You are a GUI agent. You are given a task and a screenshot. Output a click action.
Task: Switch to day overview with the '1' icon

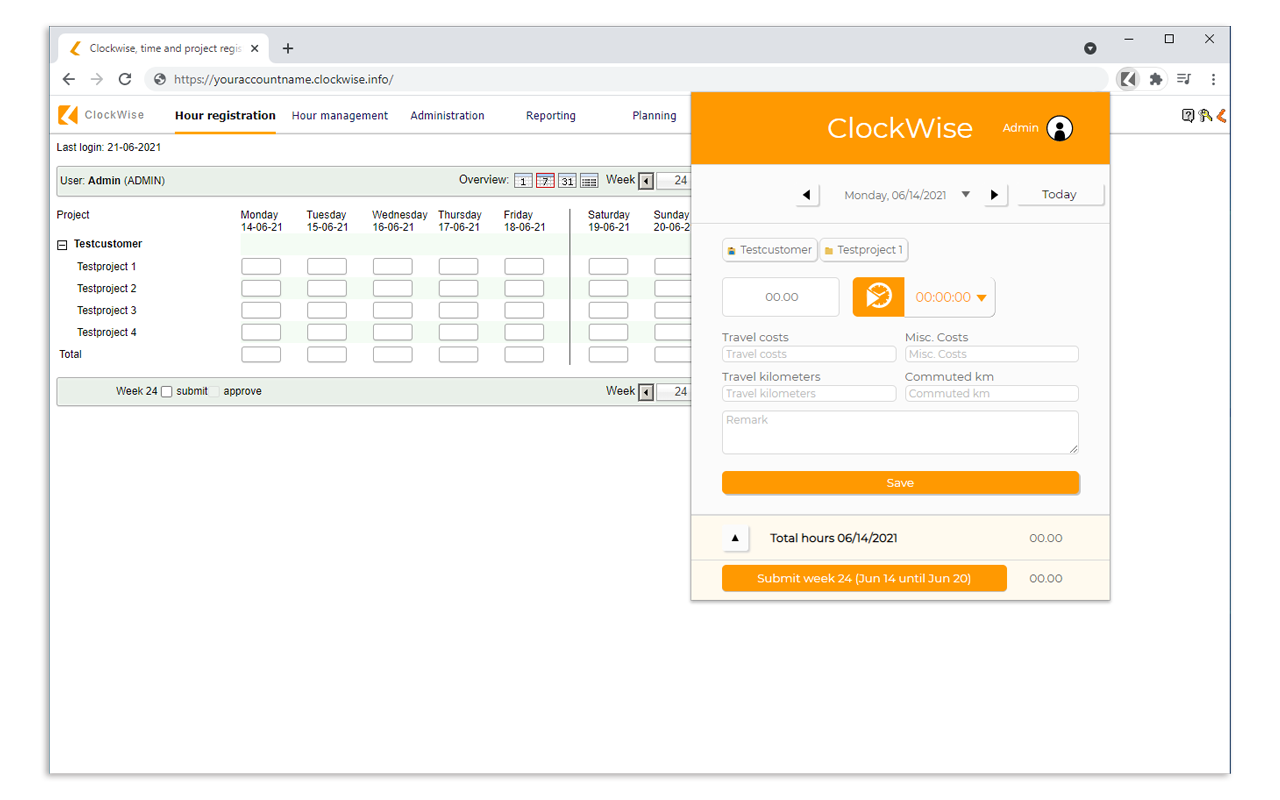coord(523,180)
